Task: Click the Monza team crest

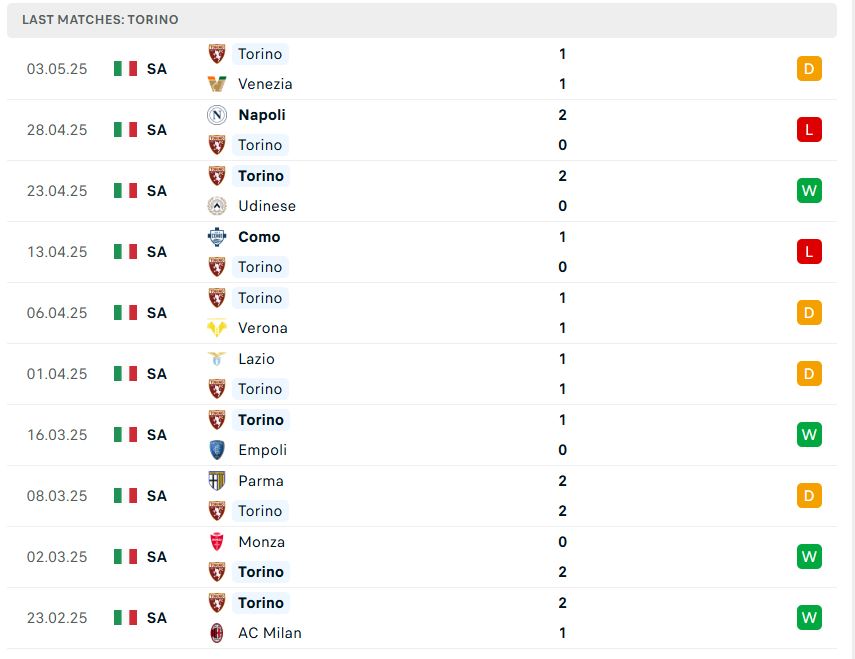Action: [216, 542]
